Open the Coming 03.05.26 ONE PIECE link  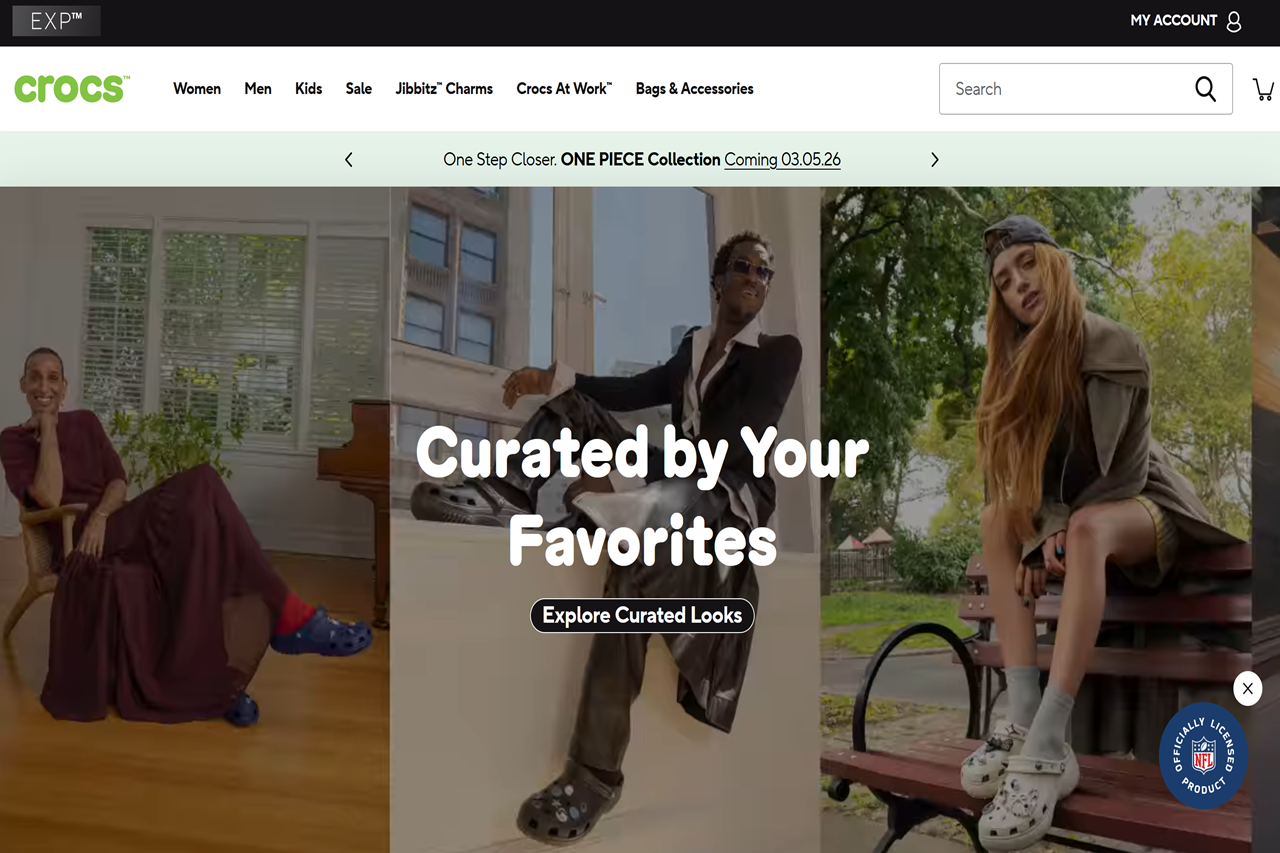point(783,159)
